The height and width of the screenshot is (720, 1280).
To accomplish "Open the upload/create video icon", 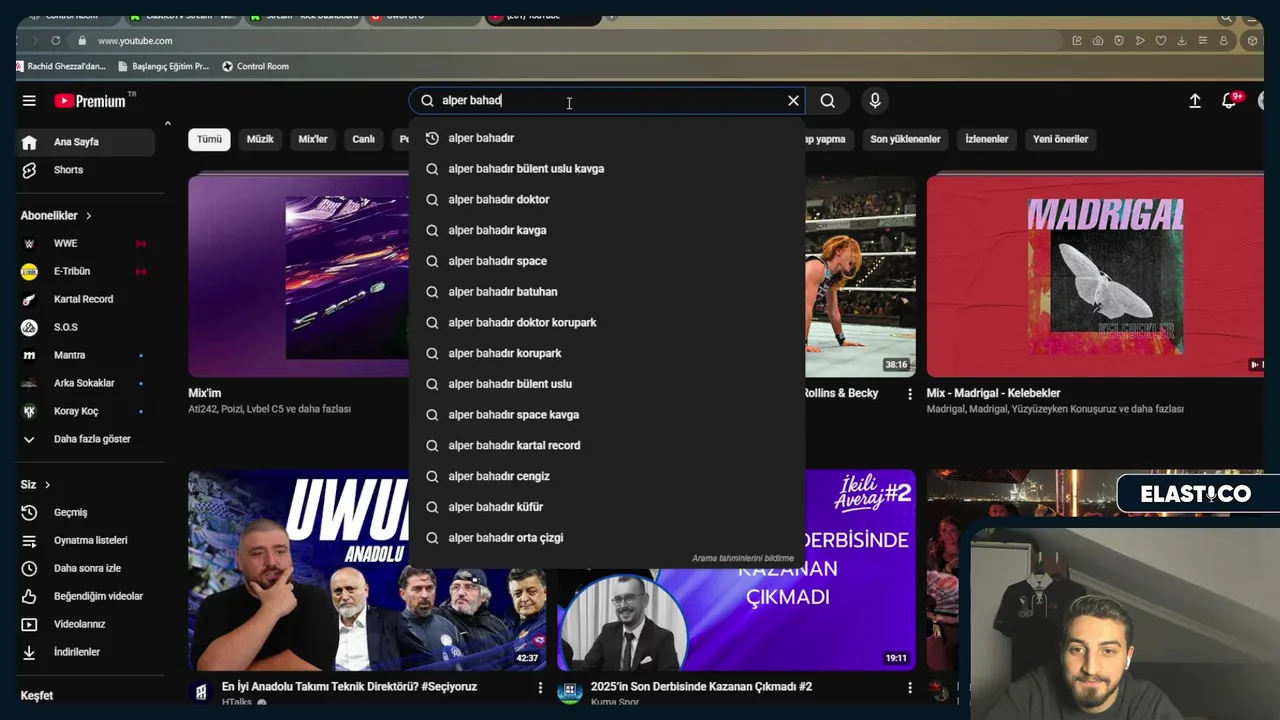I will tap(1195, 101).
